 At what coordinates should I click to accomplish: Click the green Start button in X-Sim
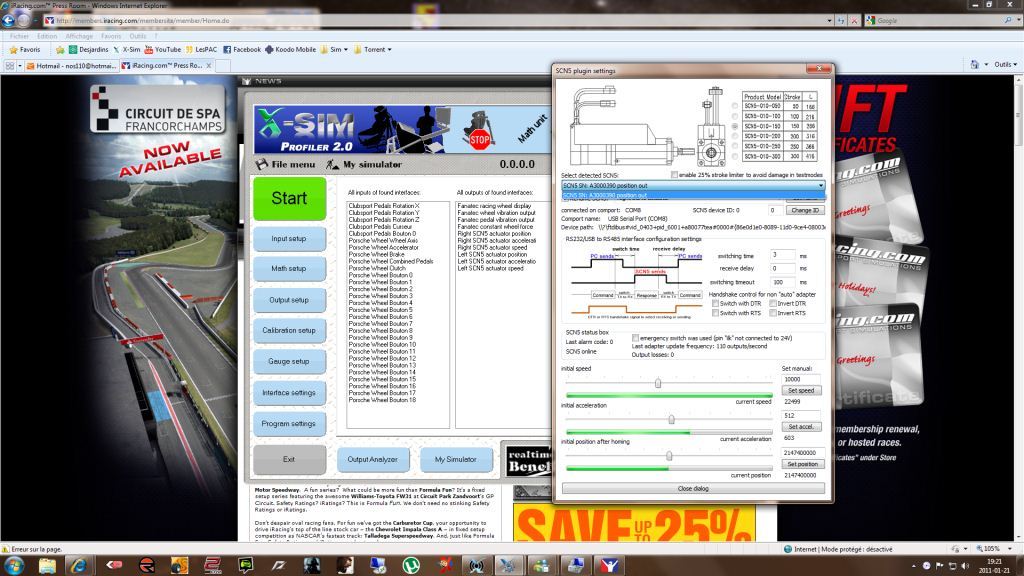289,199
